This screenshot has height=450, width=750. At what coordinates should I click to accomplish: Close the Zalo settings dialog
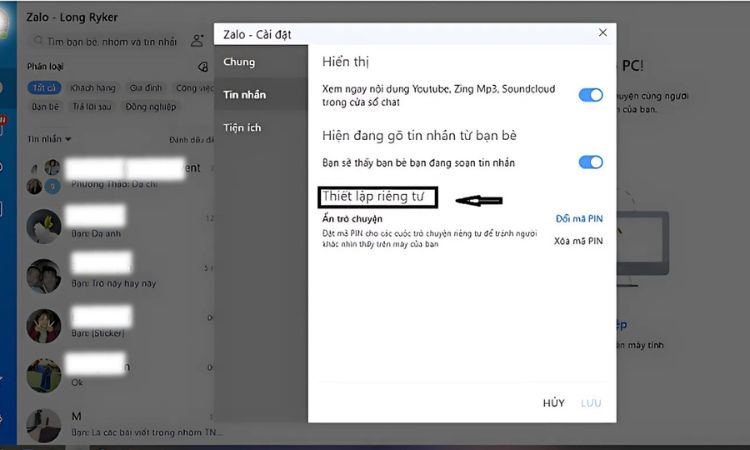[602, 32]
